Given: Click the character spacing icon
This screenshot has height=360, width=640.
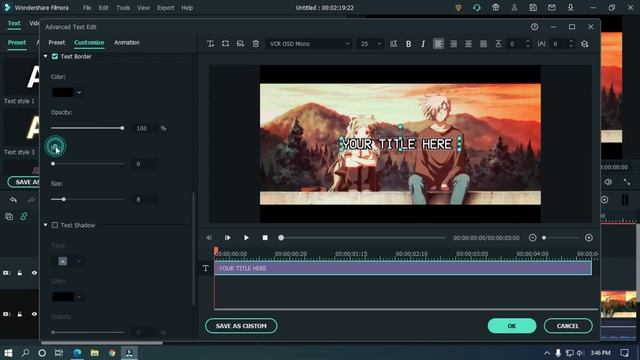Looking at the screenshot, I should (541, 44).
